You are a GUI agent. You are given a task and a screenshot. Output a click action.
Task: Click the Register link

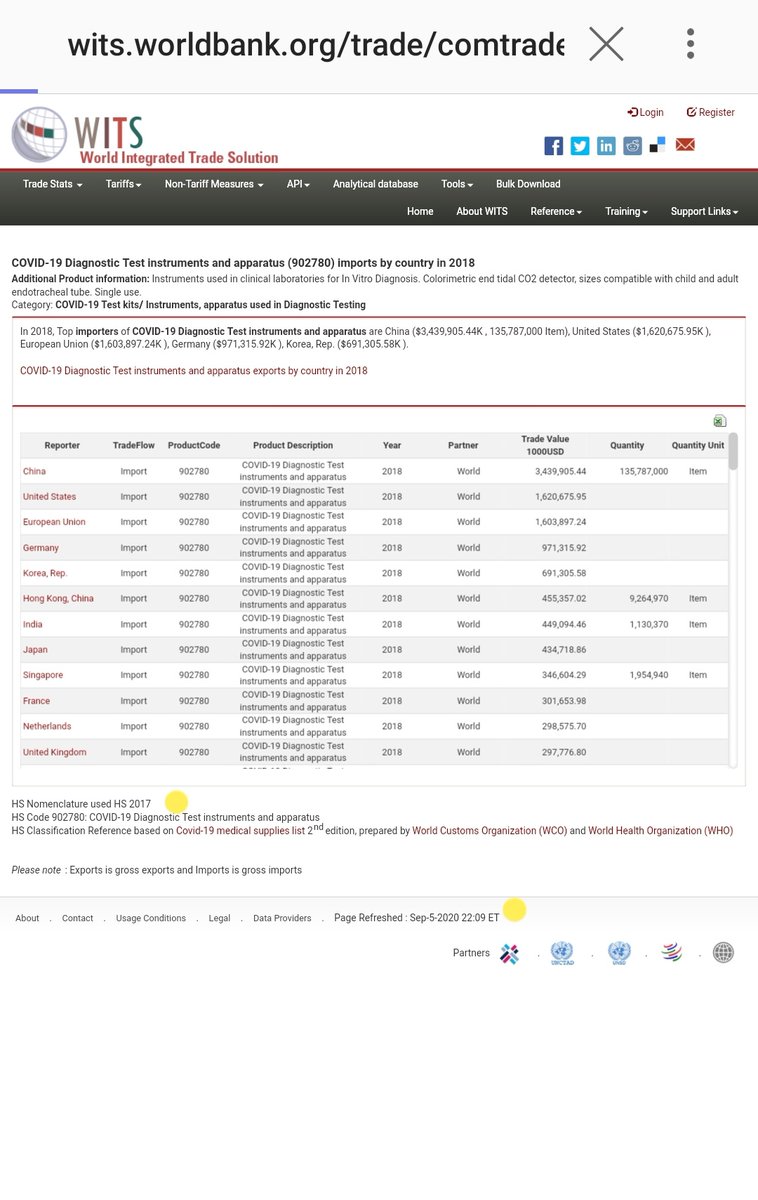click(711, 113)
